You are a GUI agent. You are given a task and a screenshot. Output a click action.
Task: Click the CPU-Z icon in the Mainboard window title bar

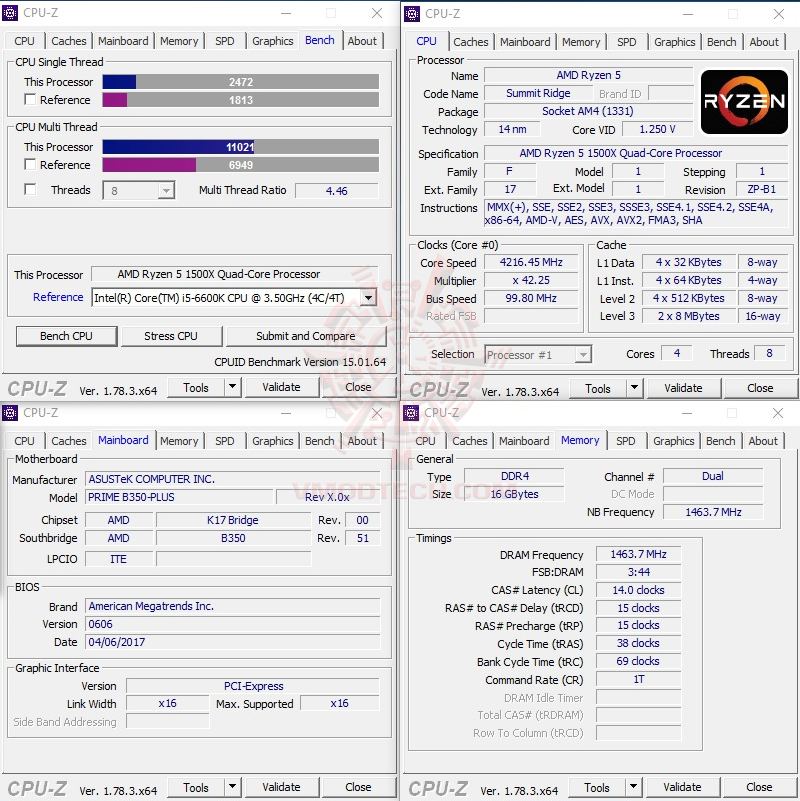point(12,413)
